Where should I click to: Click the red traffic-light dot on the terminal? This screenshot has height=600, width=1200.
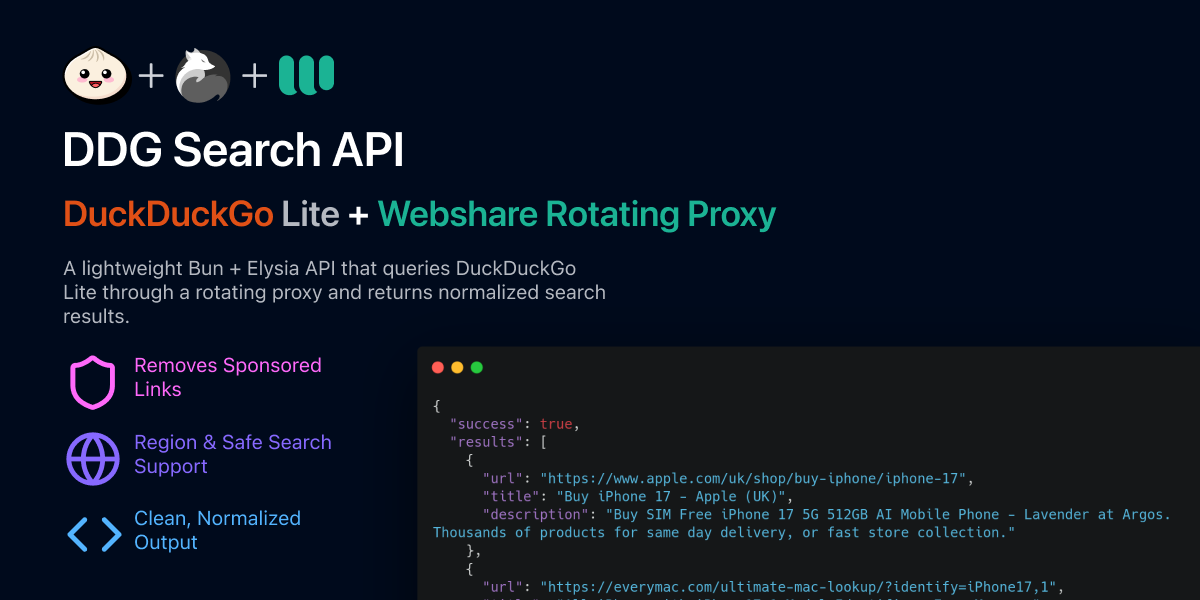438,367
